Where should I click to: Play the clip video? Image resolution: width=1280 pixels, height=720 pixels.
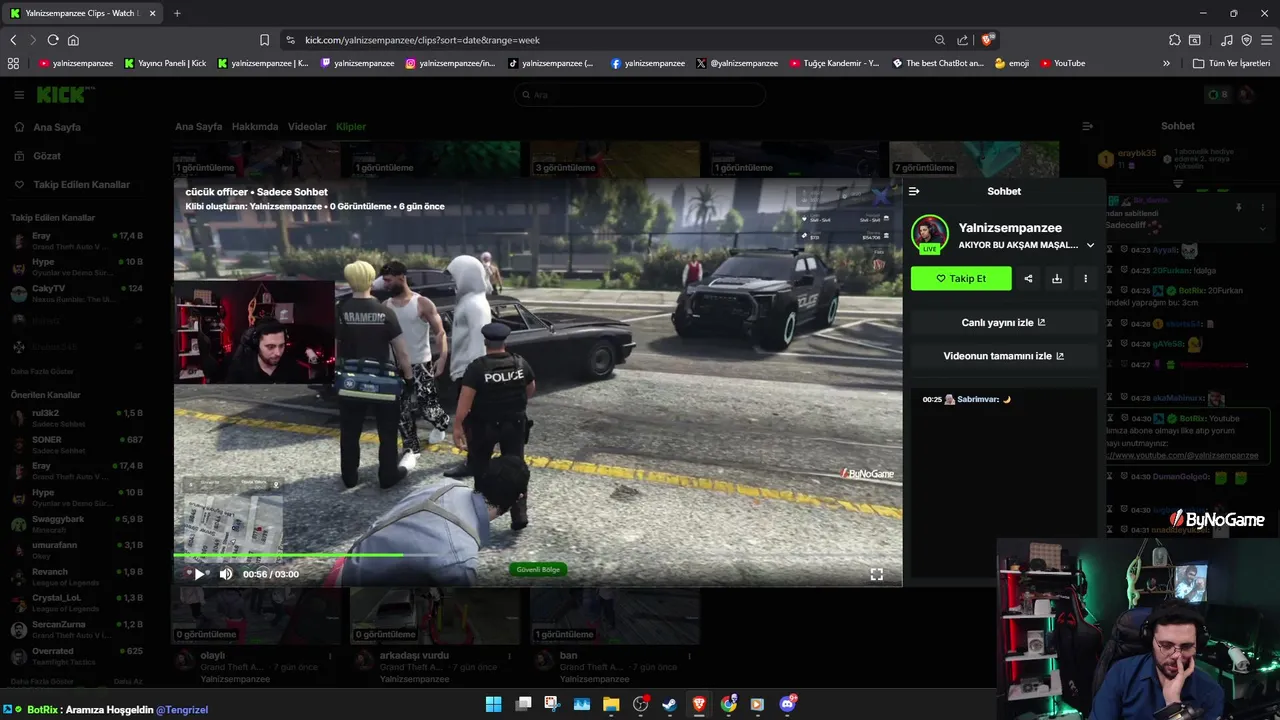point(199,574)
